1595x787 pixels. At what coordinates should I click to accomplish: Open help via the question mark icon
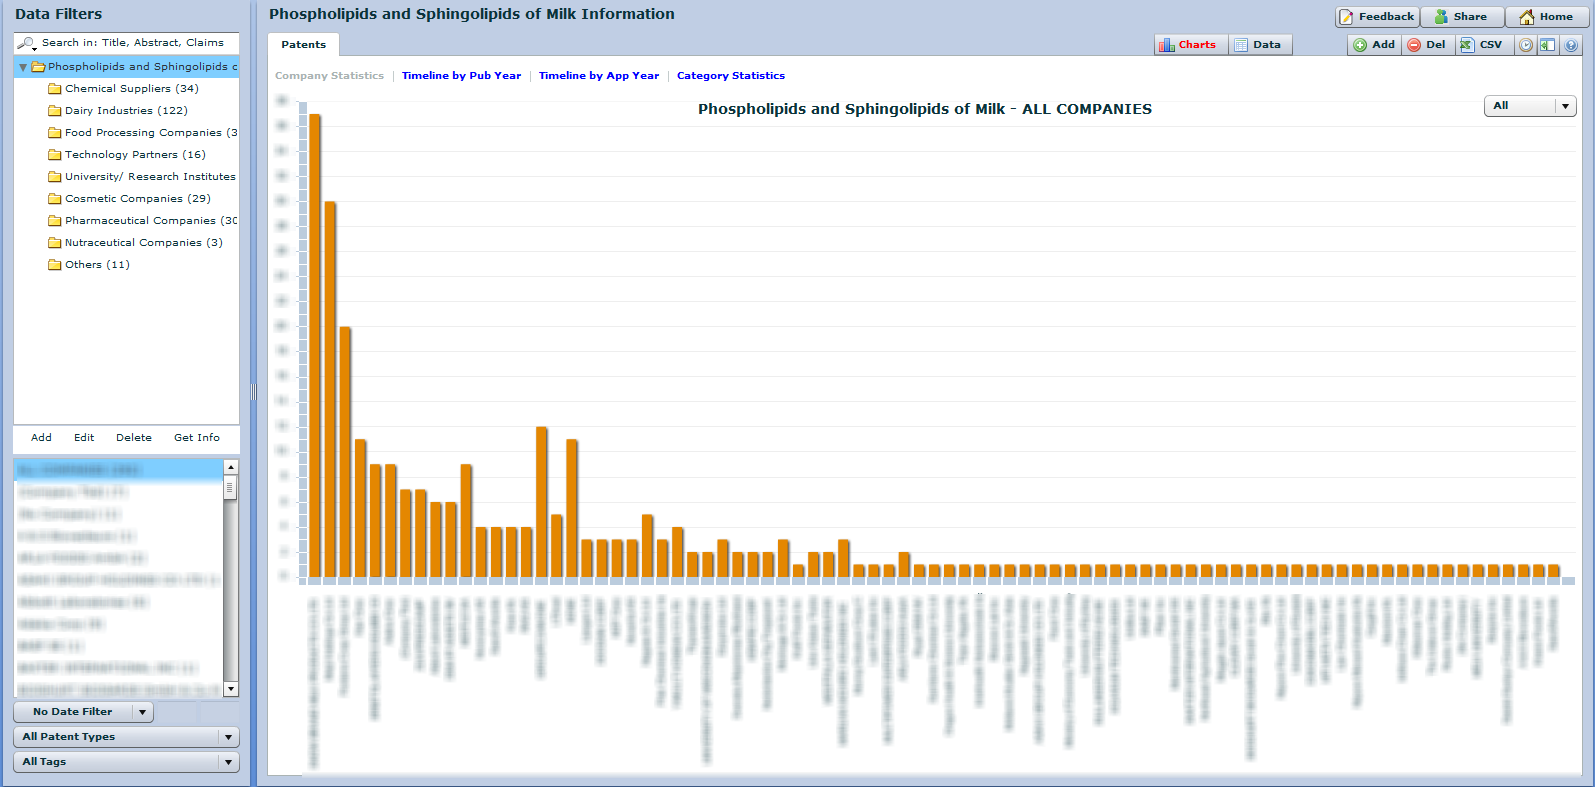pos(1571,45)
